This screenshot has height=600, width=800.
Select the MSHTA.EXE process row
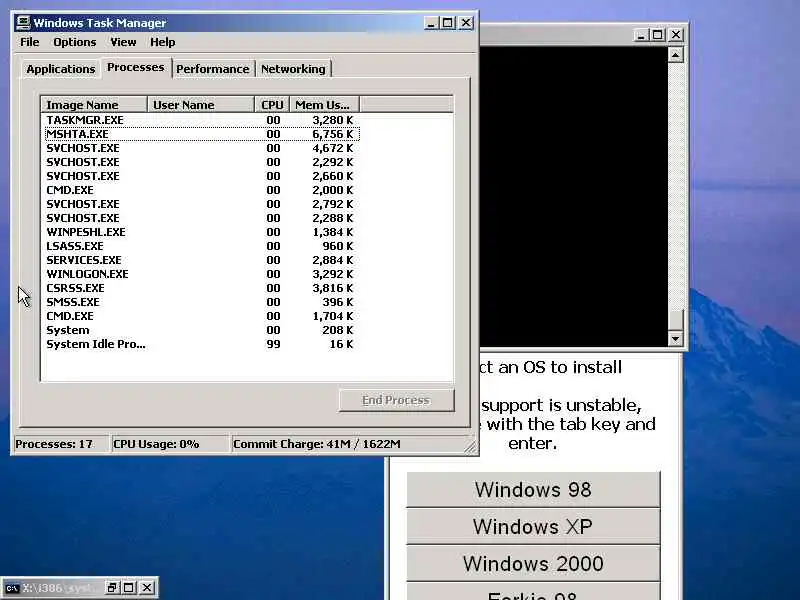202,134
